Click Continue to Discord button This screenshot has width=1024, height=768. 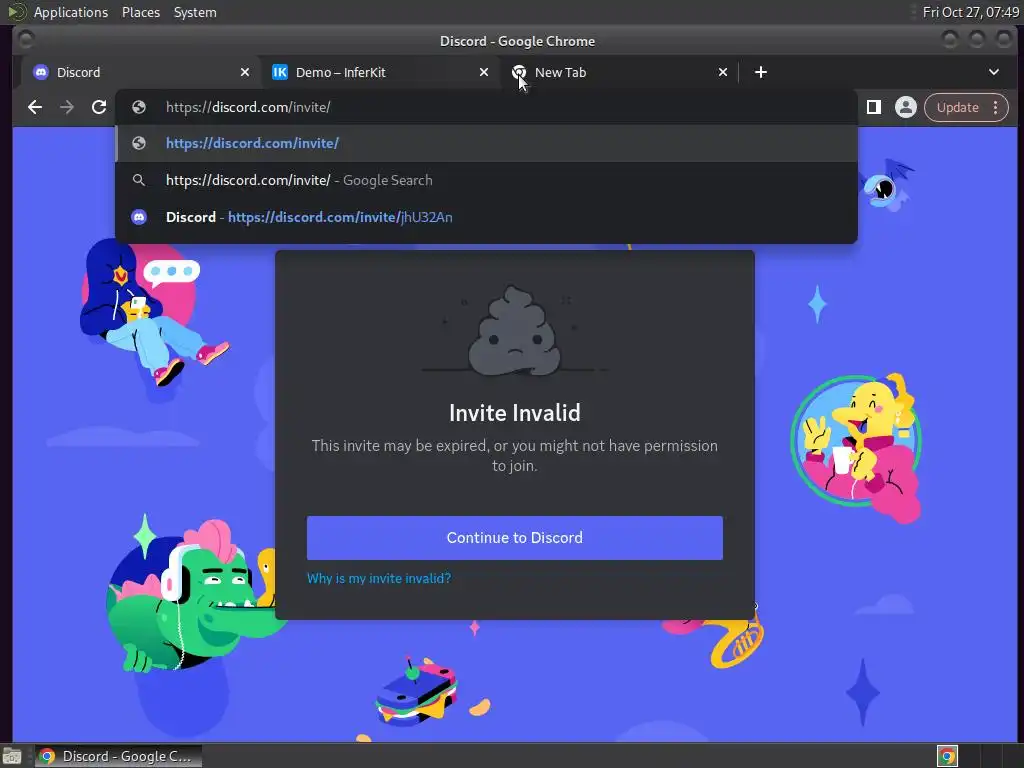pyautogui.click(x=515, y=537)
